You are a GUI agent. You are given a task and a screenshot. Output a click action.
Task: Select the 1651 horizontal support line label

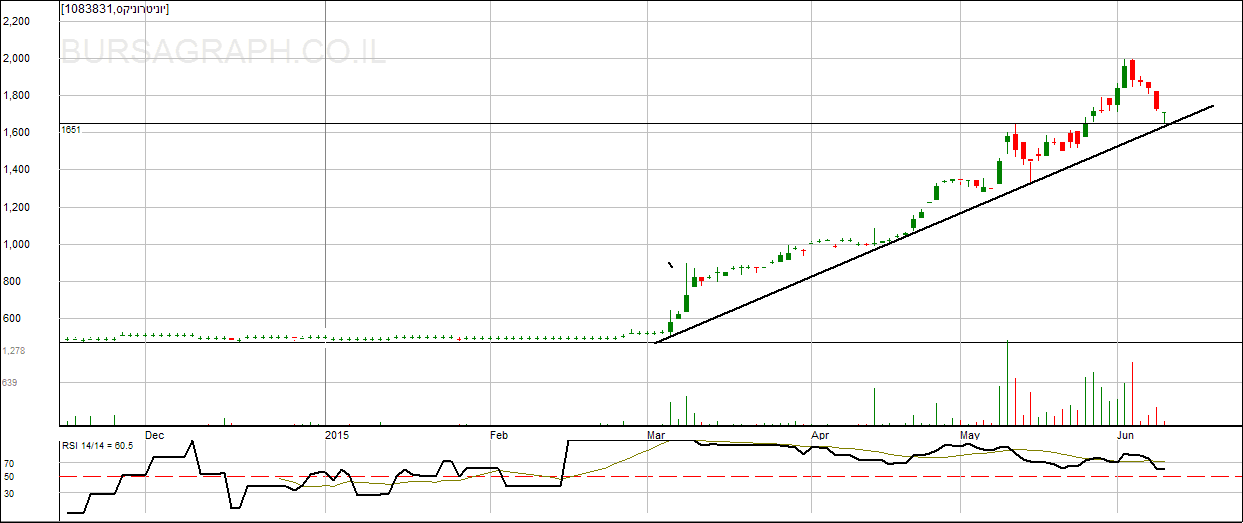(x=70, y=129)
